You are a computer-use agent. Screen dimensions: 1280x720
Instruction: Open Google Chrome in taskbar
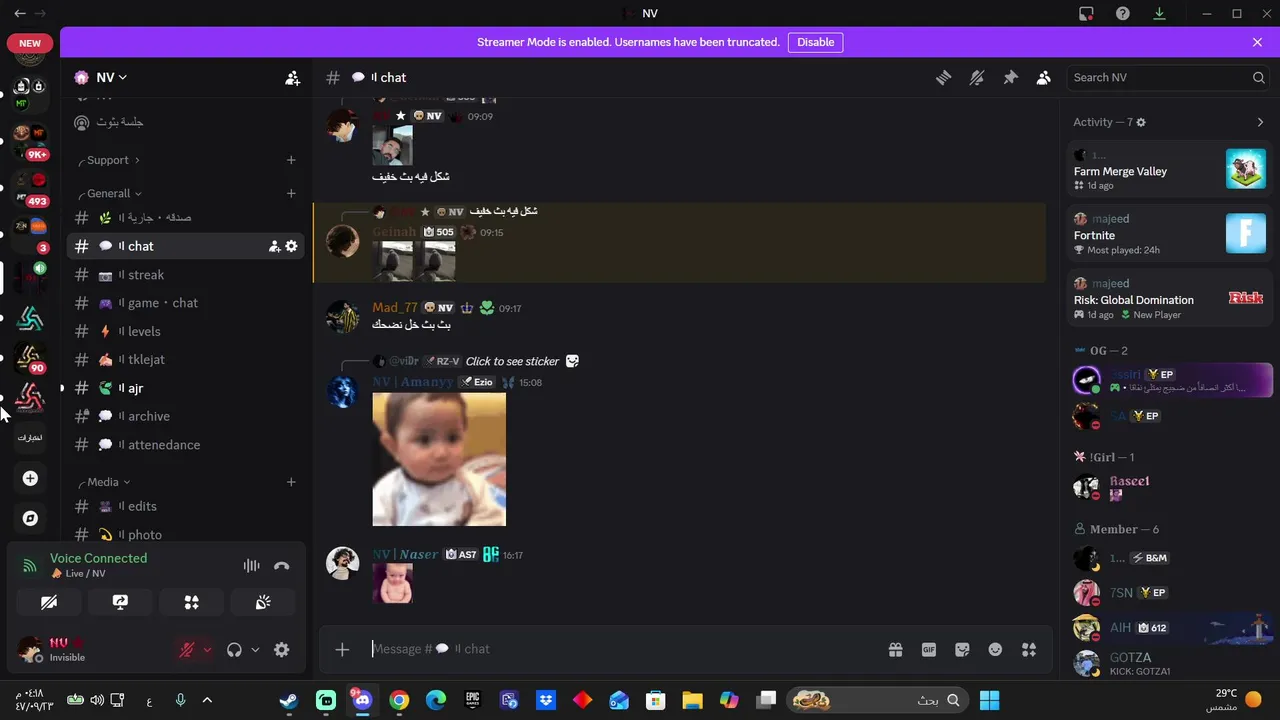pos(399,700)
